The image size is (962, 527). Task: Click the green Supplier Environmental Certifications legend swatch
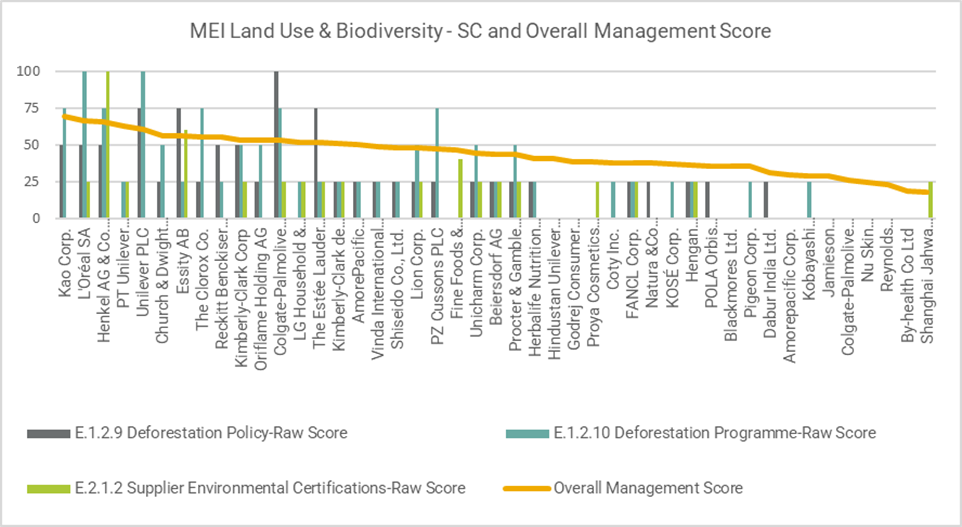click(x=47, y=488)
